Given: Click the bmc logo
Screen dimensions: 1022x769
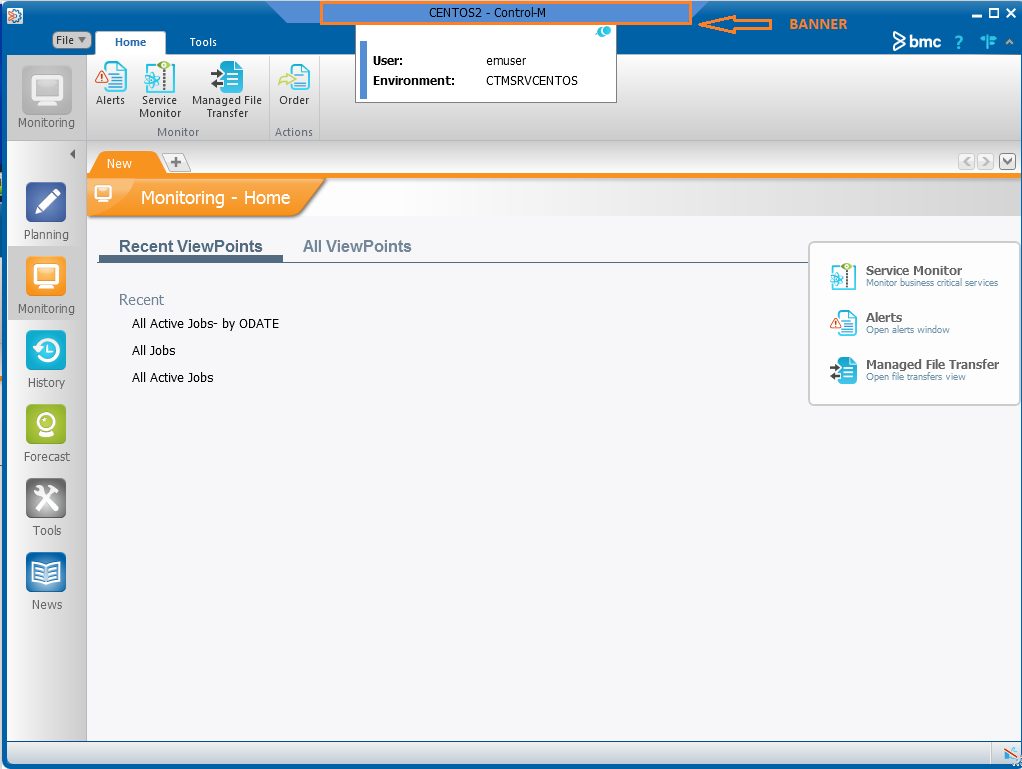Looking at the screenshot, I should pyautogui.click(x=916, y=42).
